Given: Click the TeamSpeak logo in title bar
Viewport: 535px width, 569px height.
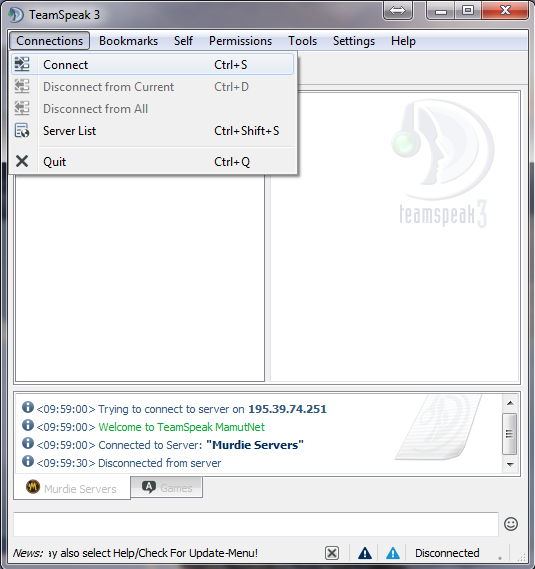Looking at the screenshot, I should [16, 15].
